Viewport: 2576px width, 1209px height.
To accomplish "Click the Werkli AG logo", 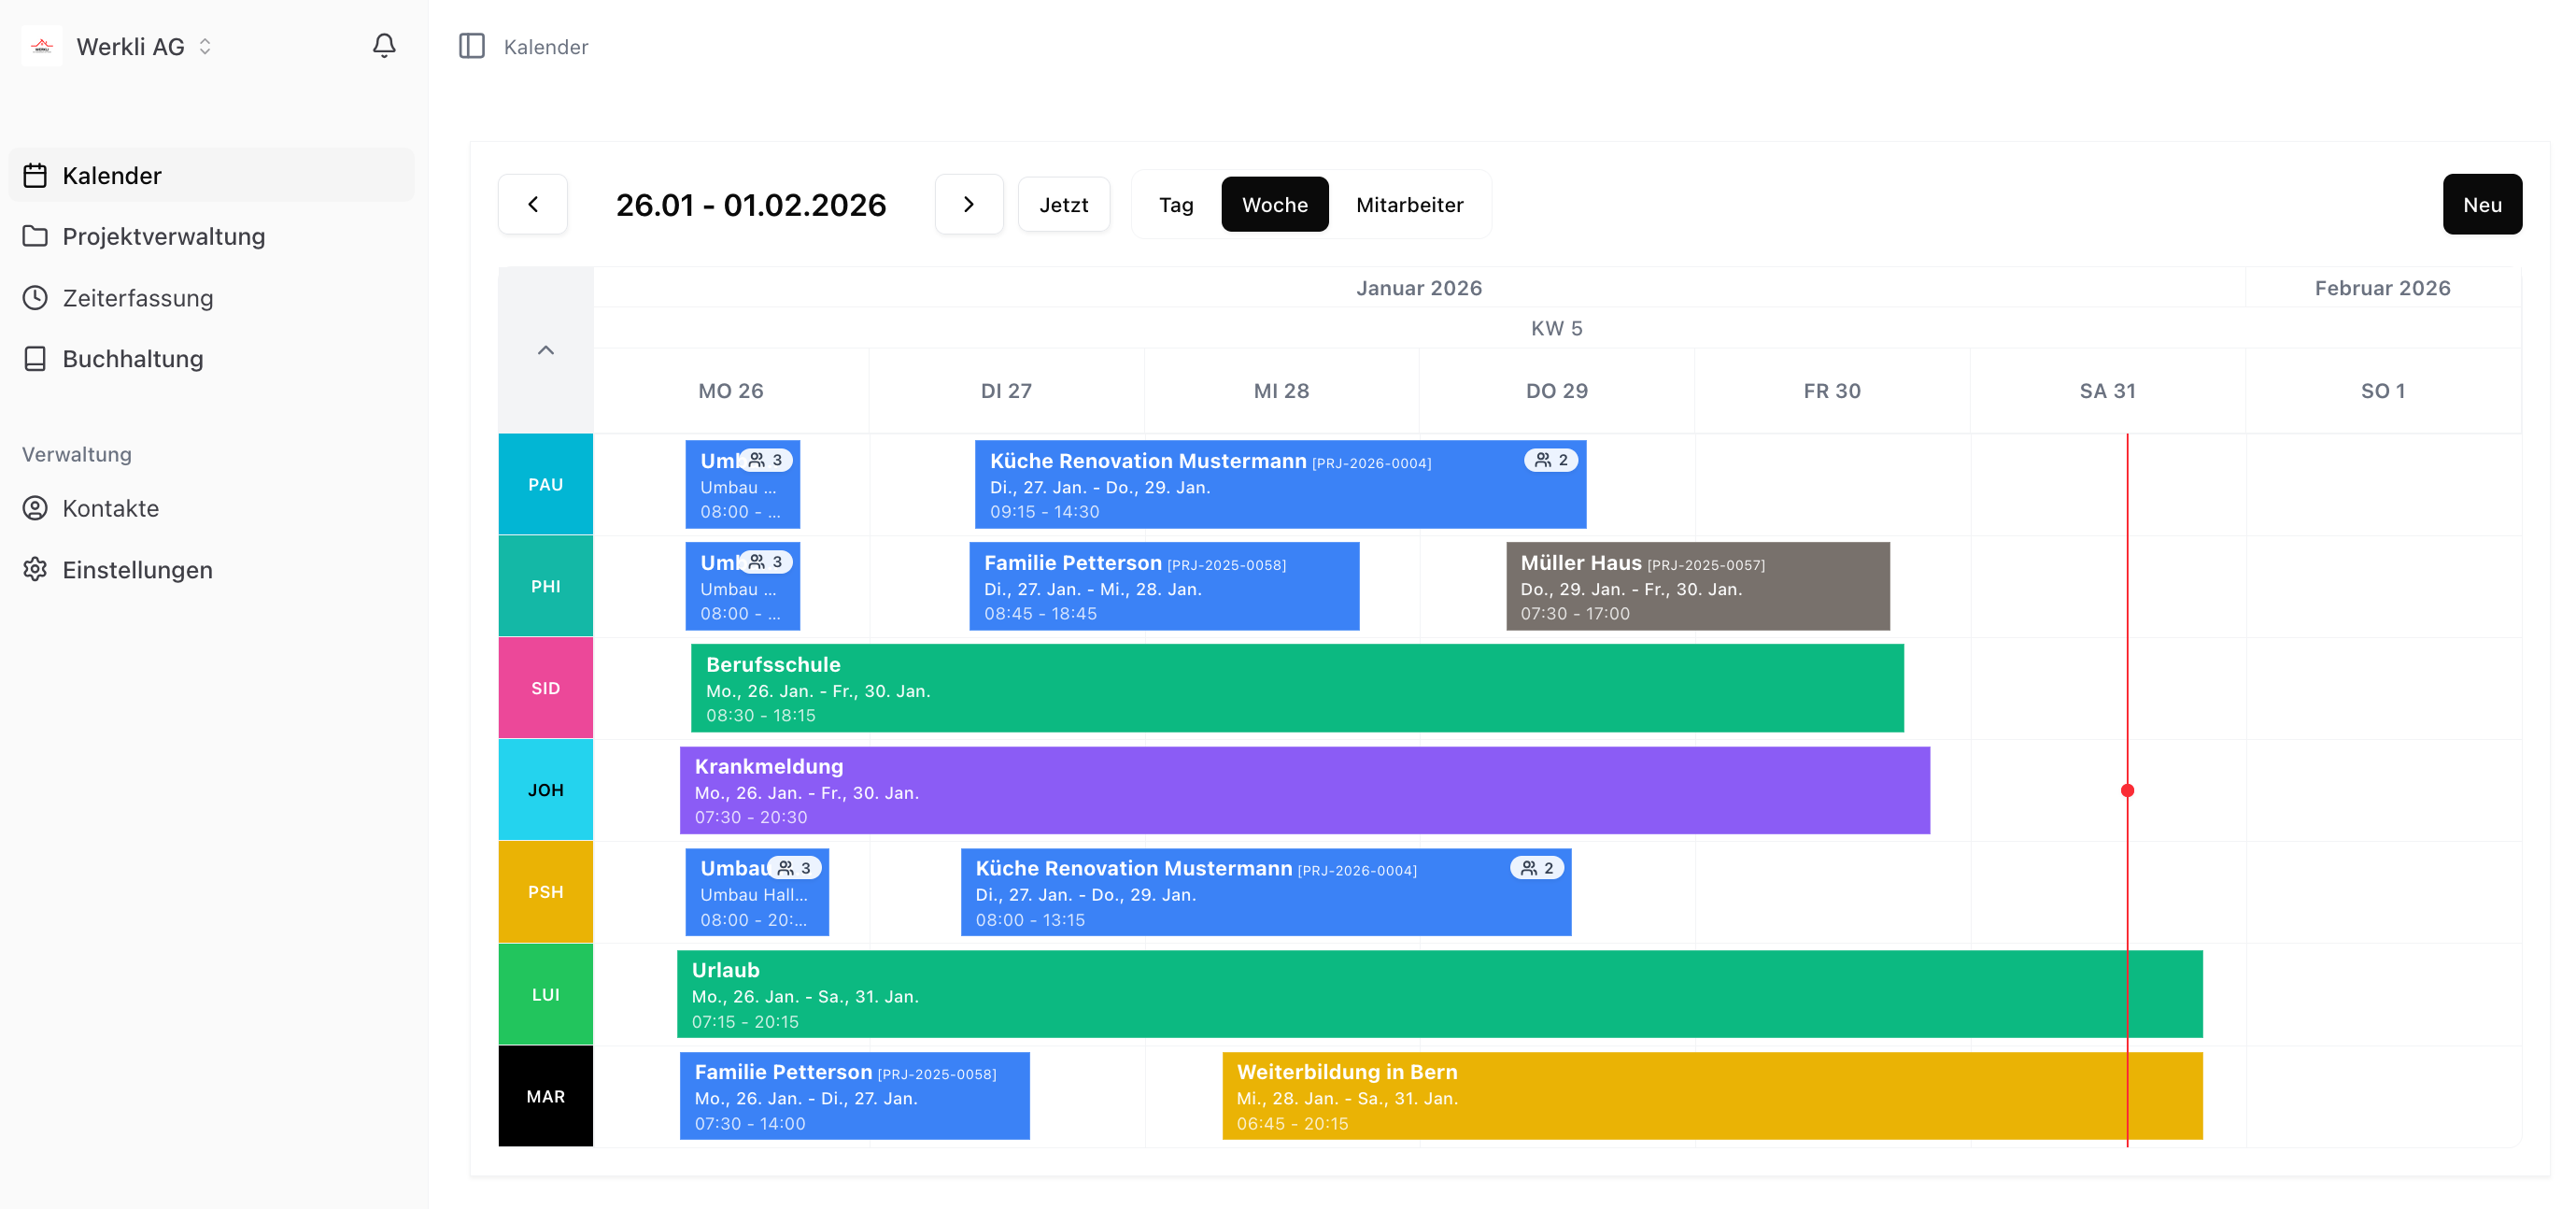I will point(42,46).
